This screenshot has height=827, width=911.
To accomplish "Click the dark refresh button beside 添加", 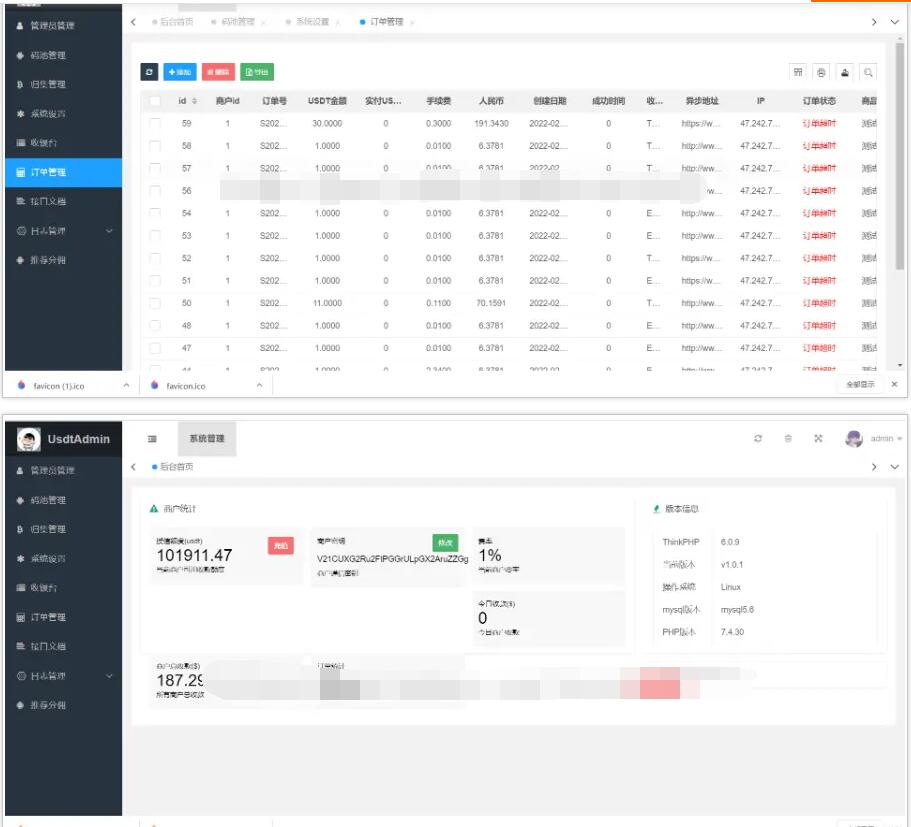I will pos(149,72).
